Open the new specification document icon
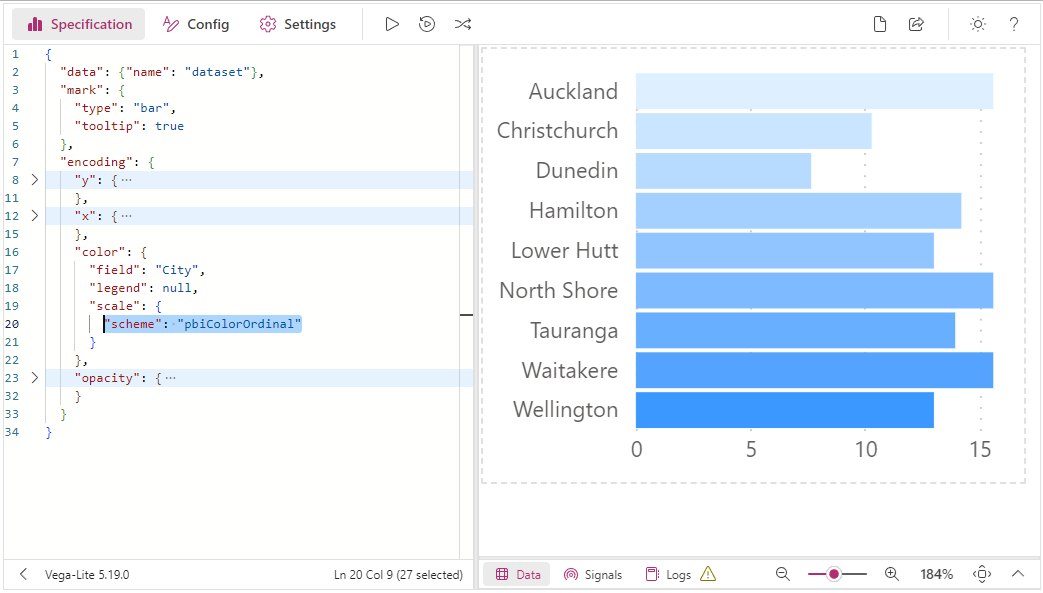Viewport: 1043px width, 593px height. [x=879, y=25]
